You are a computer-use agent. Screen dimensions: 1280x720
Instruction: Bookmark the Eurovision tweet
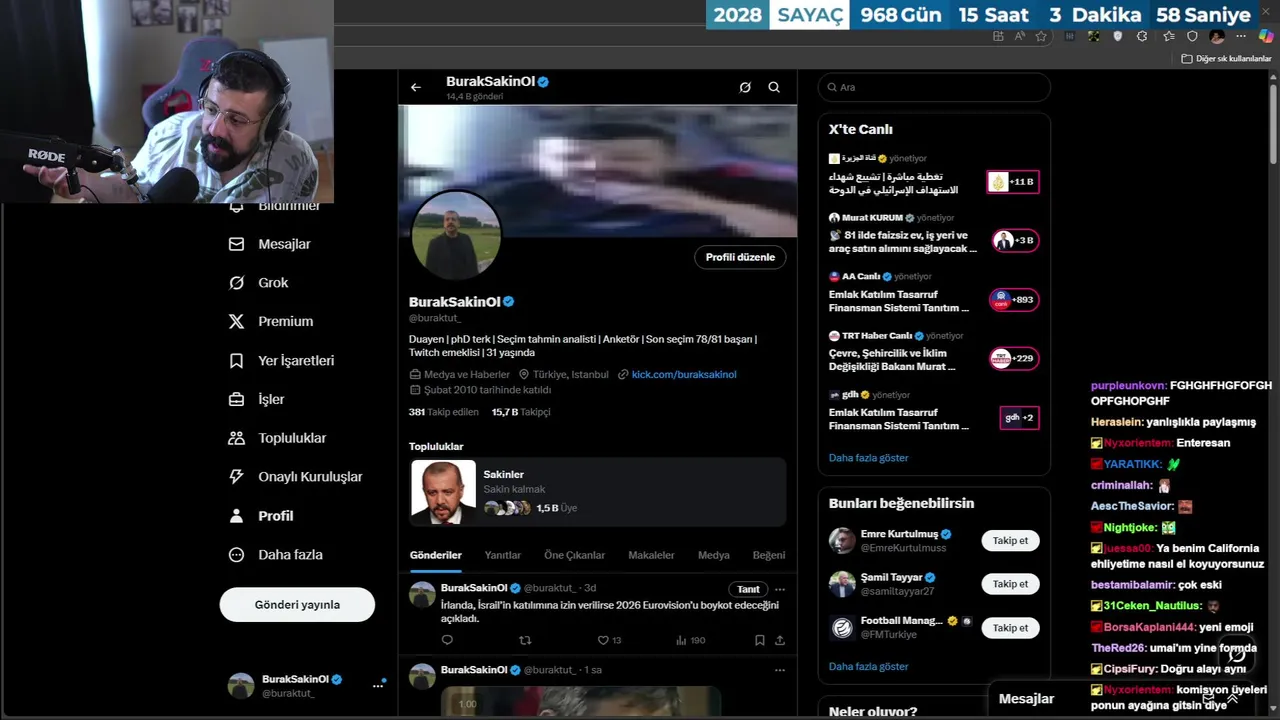click(x=760, y=640)
